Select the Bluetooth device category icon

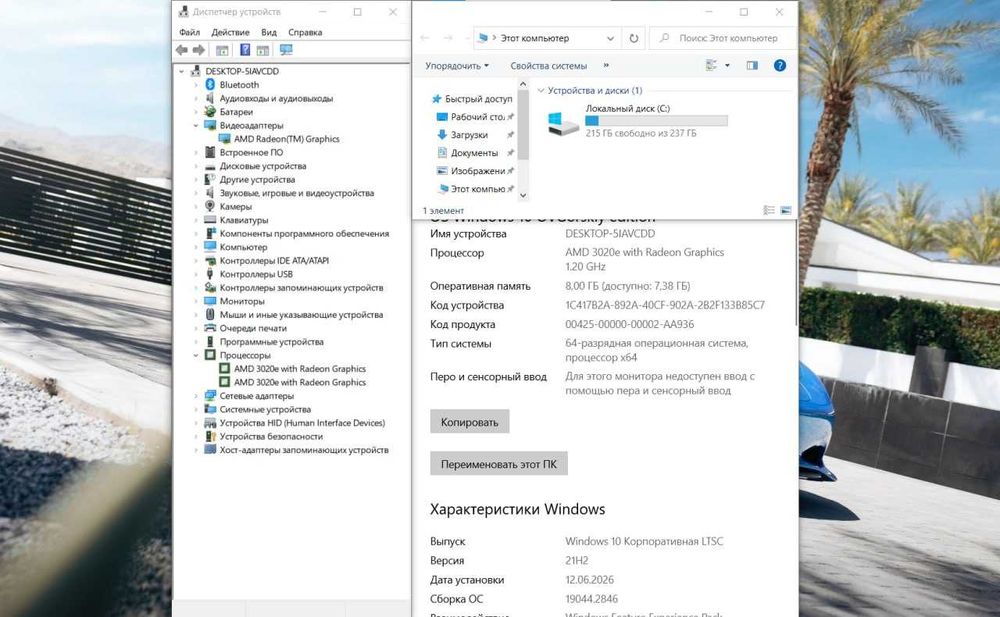click(210, 84)
